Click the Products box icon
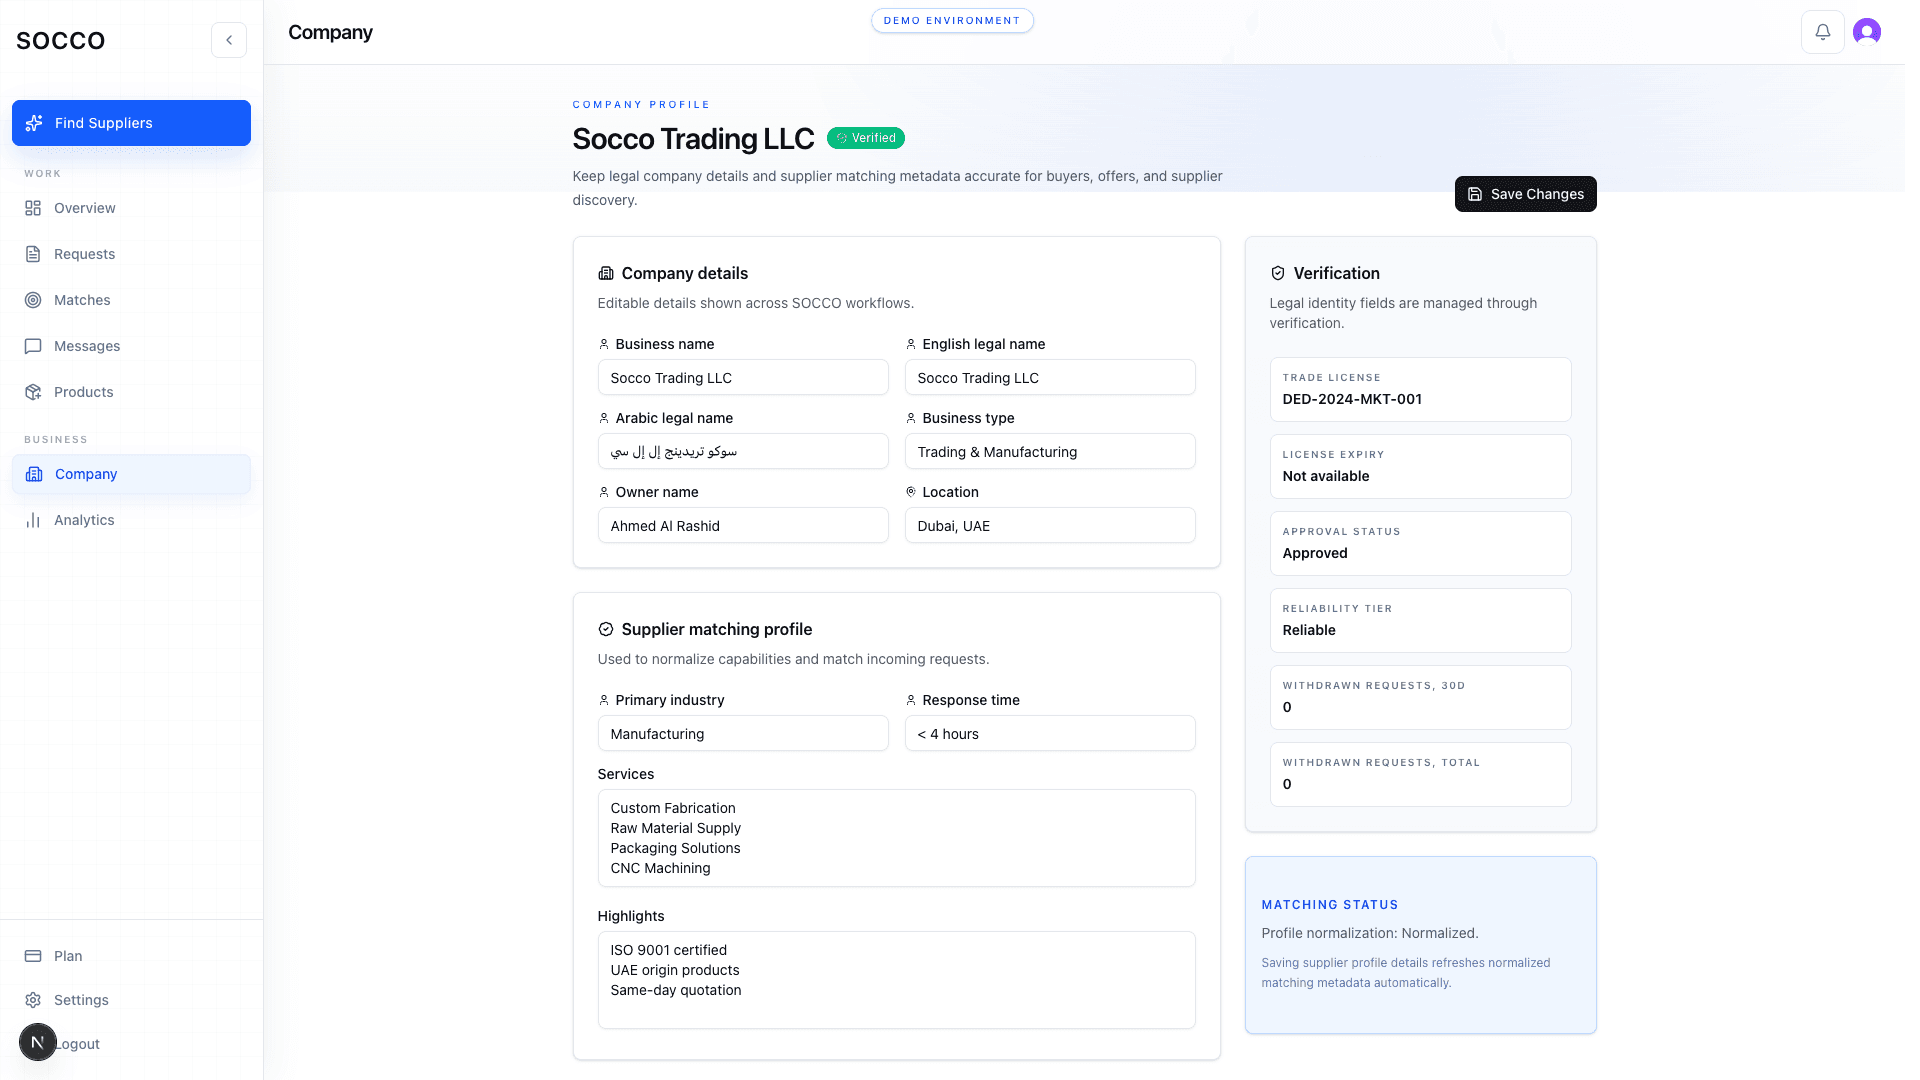The height and width of the screenshot is (1080, 1920). (x=33, y=392)
